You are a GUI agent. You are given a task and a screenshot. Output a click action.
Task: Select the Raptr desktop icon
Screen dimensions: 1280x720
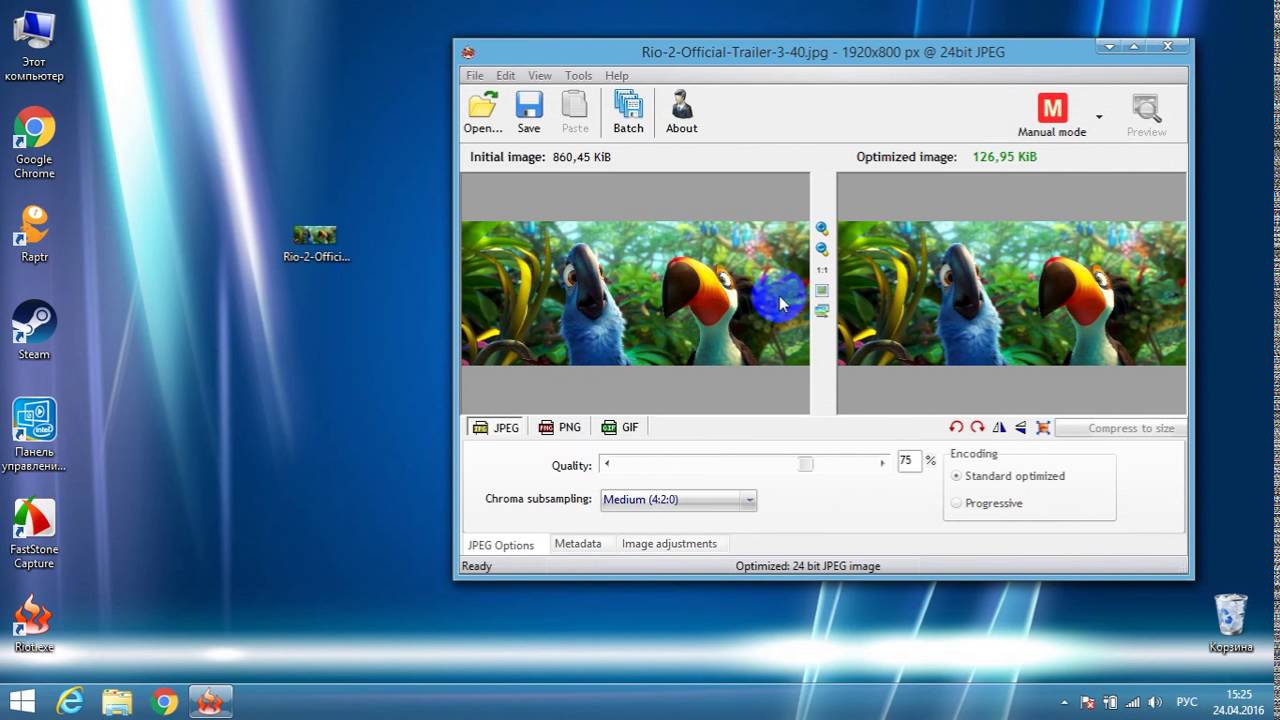(x=34, y=234)
